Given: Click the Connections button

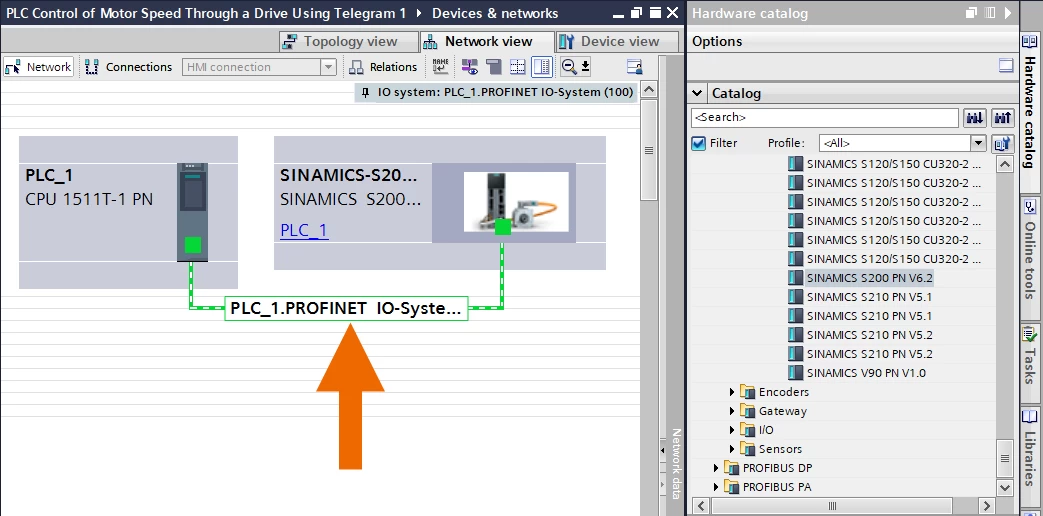Looking at the screenshot, I should pos(129,66).
